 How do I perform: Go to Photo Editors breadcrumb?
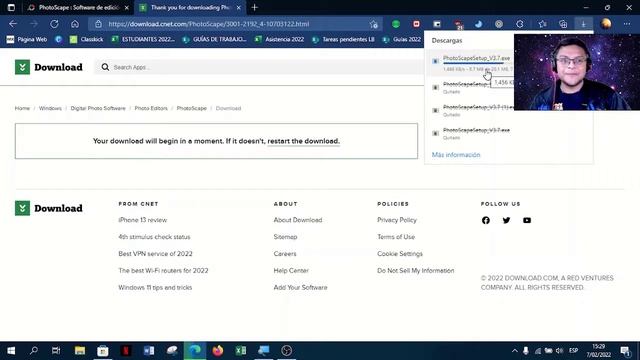151,108
